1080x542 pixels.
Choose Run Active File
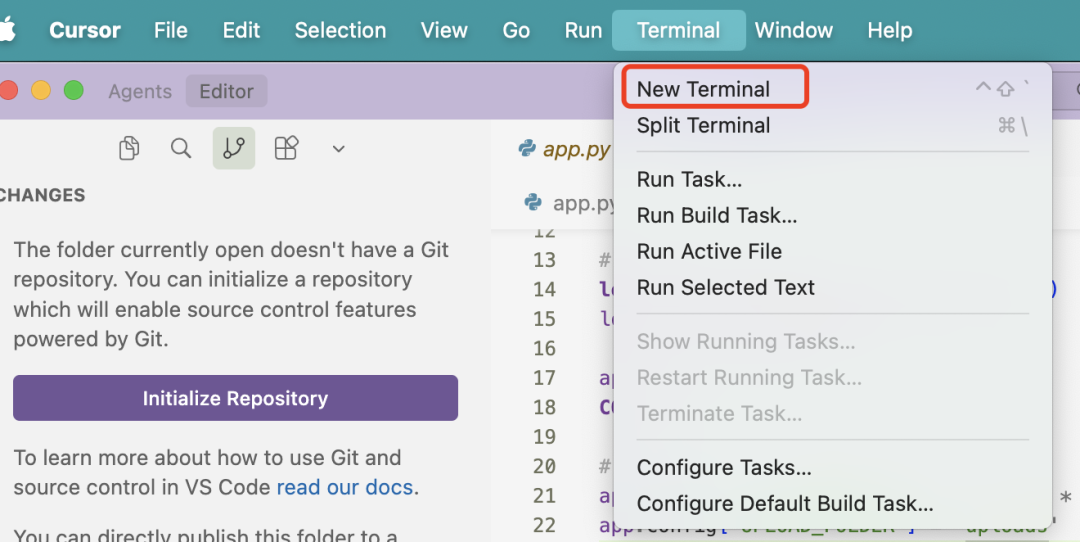pyautogui.click(x=709, y=251)
